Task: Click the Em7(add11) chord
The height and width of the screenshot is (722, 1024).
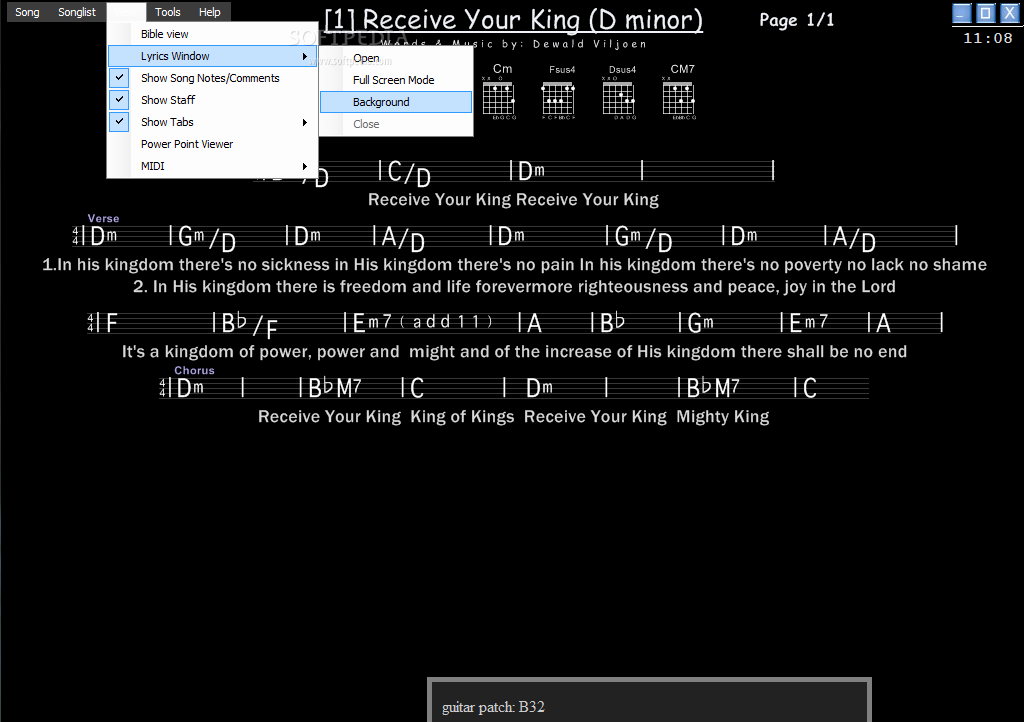Action: pos(423,322)
